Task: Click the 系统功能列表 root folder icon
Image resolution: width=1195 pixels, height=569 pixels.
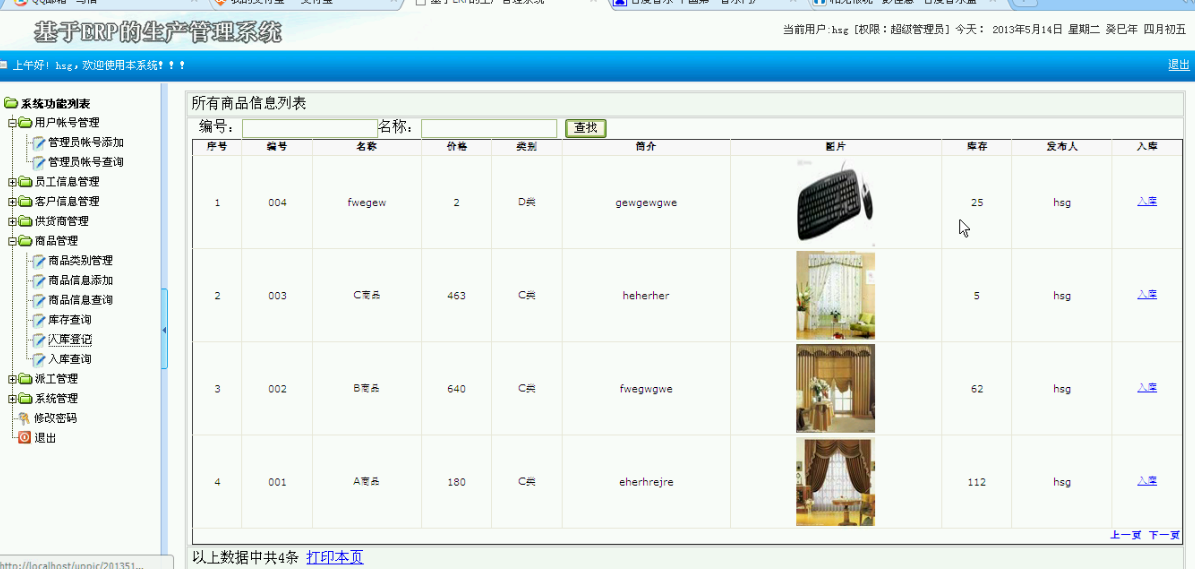Action: point(11,104)
